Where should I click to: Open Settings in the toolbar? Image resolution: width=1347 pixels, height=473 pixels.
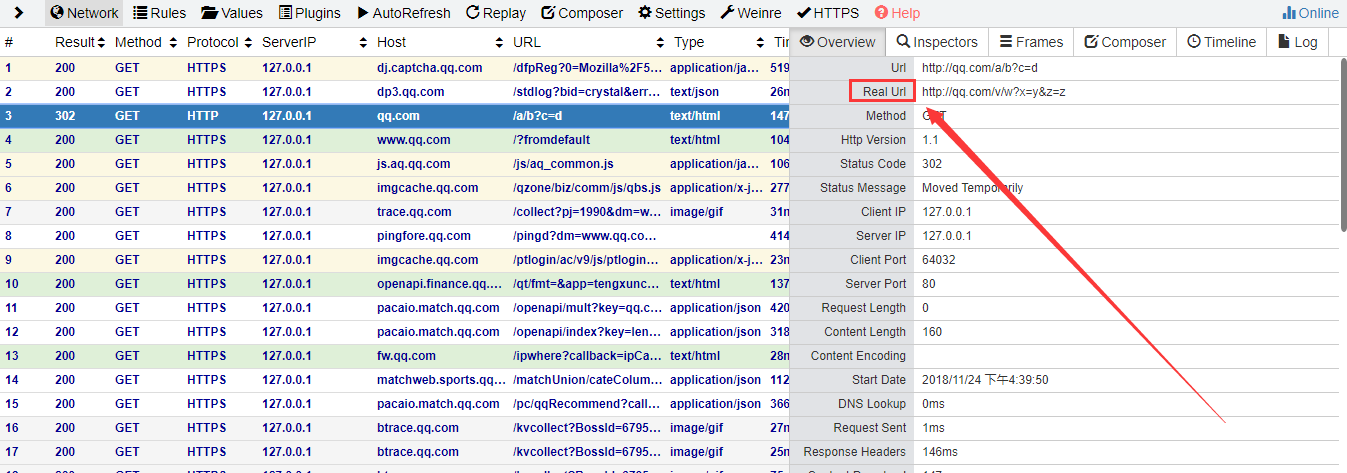pos(671,13)
